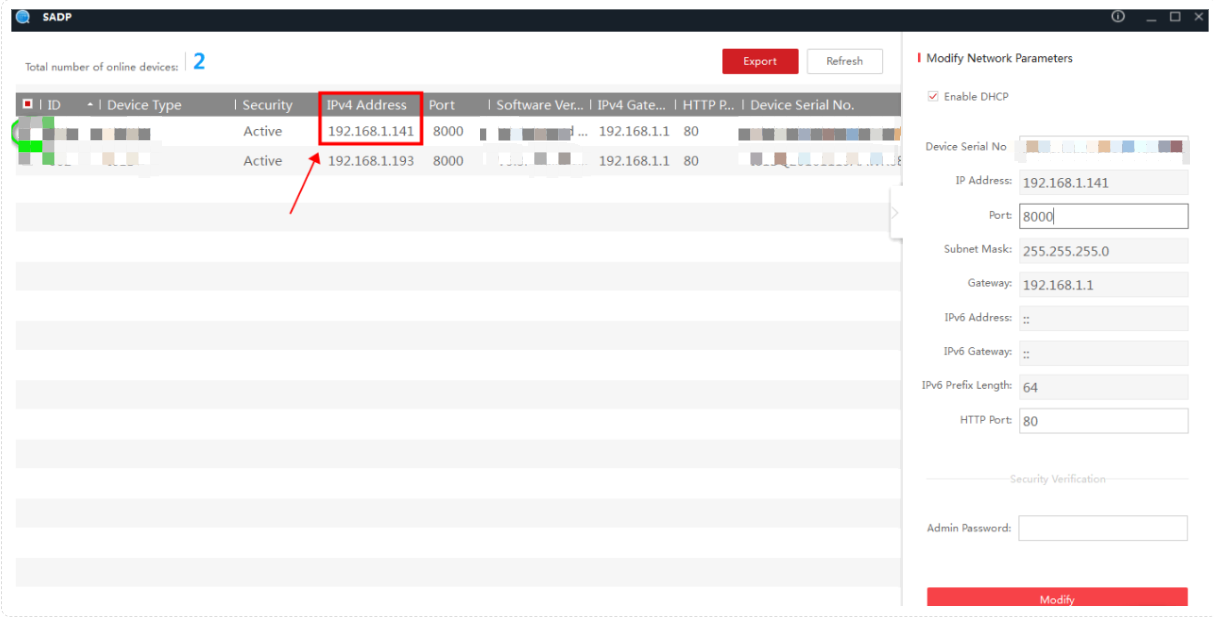Click the HTTP Port input field
The width and height of the screenshot is (1214, 617).
(x=1103, y=421)
